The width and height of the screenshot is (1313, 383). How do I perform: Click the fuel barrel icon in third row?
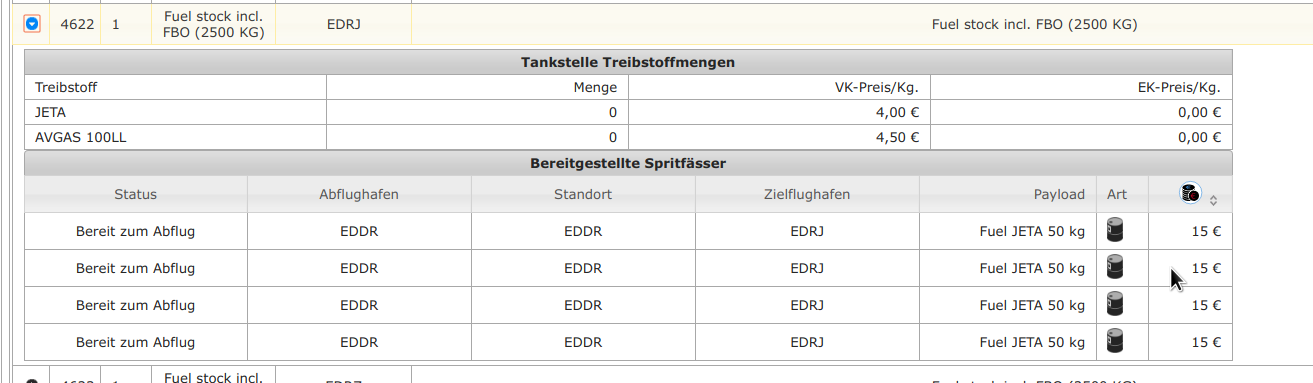point(1116,305)
